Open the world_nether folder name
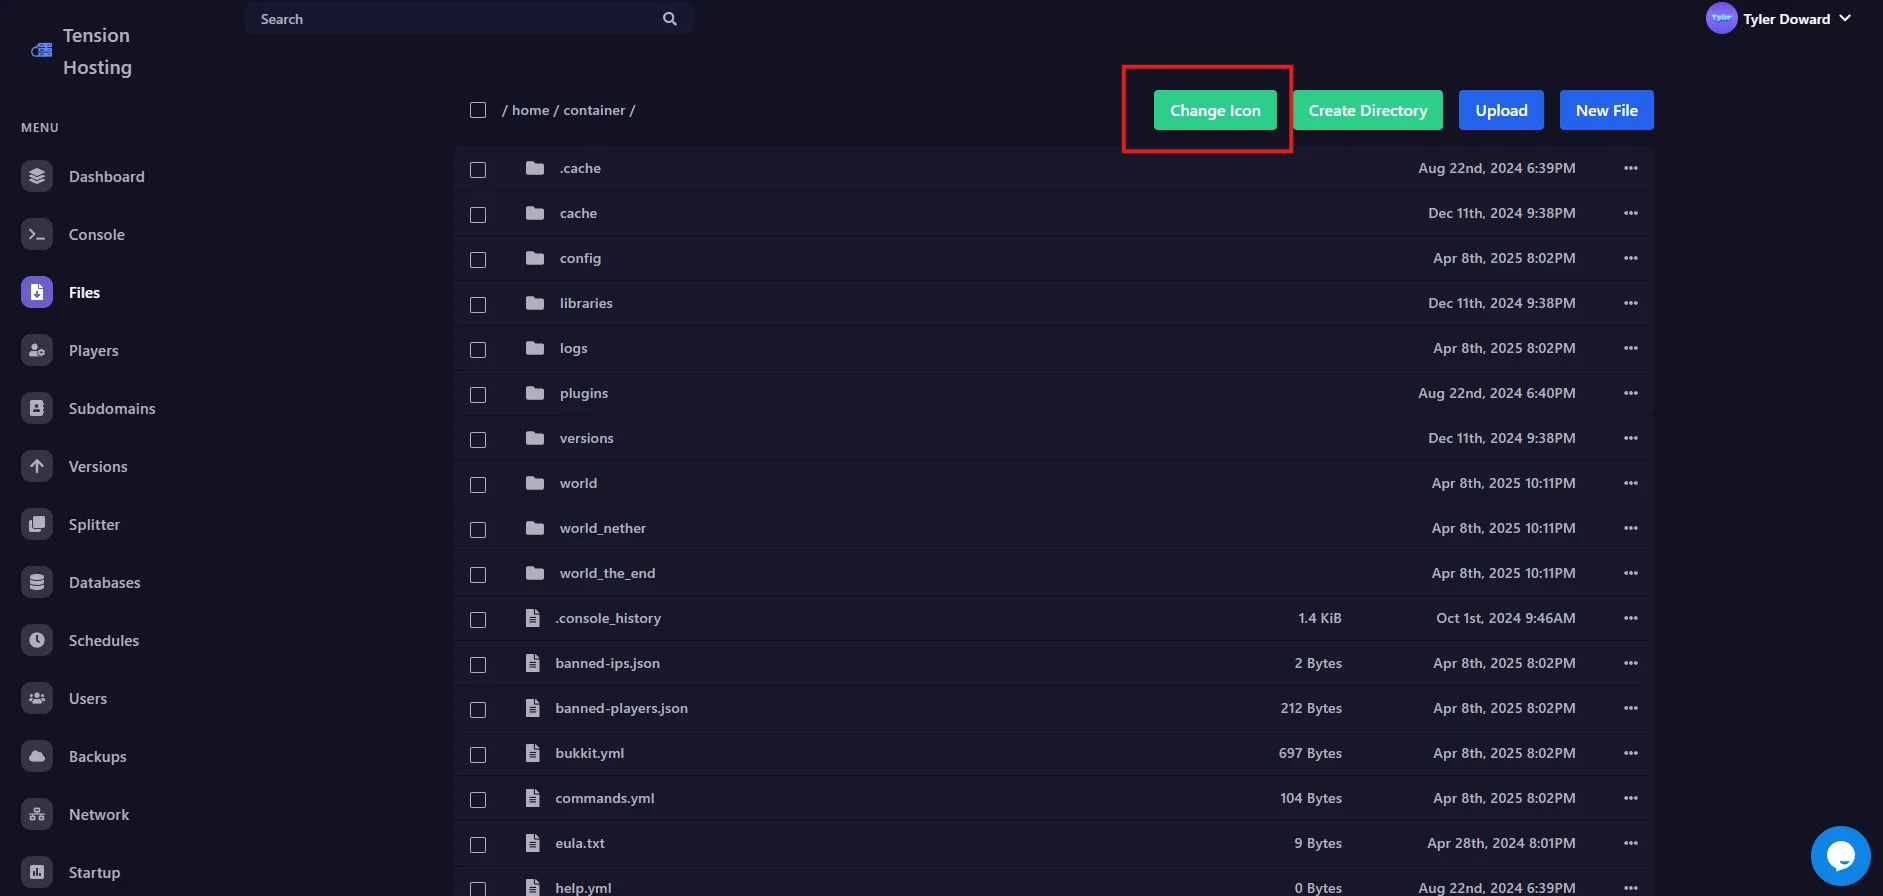 click(603, 528)
